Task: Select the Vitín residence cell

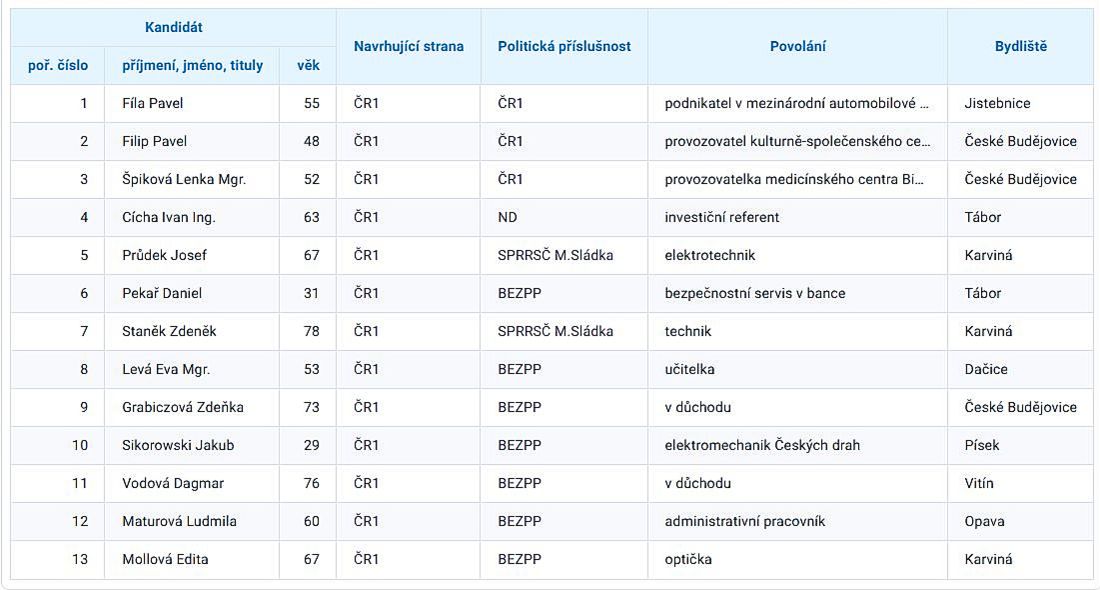Action: tap(979, 483)
